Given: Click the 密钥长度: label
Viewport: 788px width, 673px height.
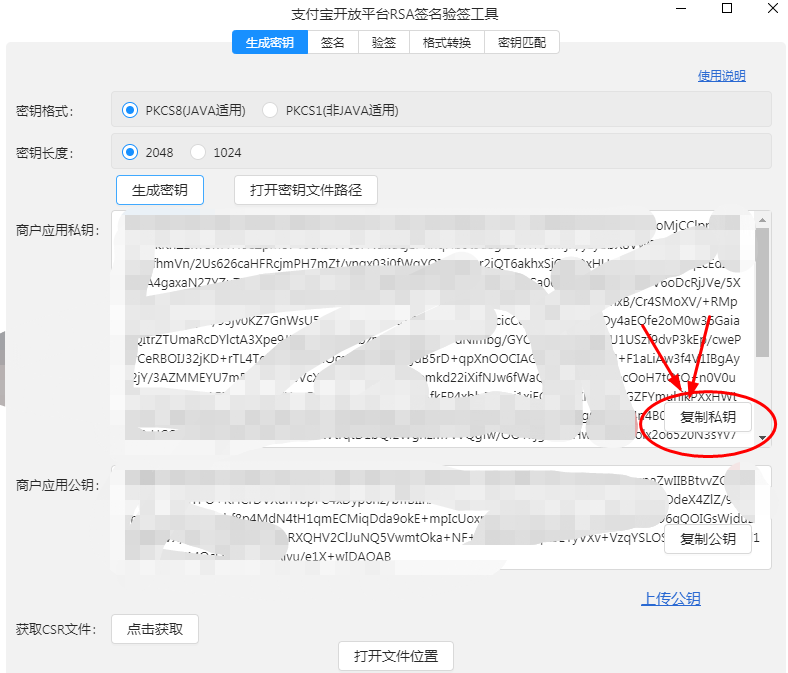Looking at the screenshot, I should tap(44, 152).
